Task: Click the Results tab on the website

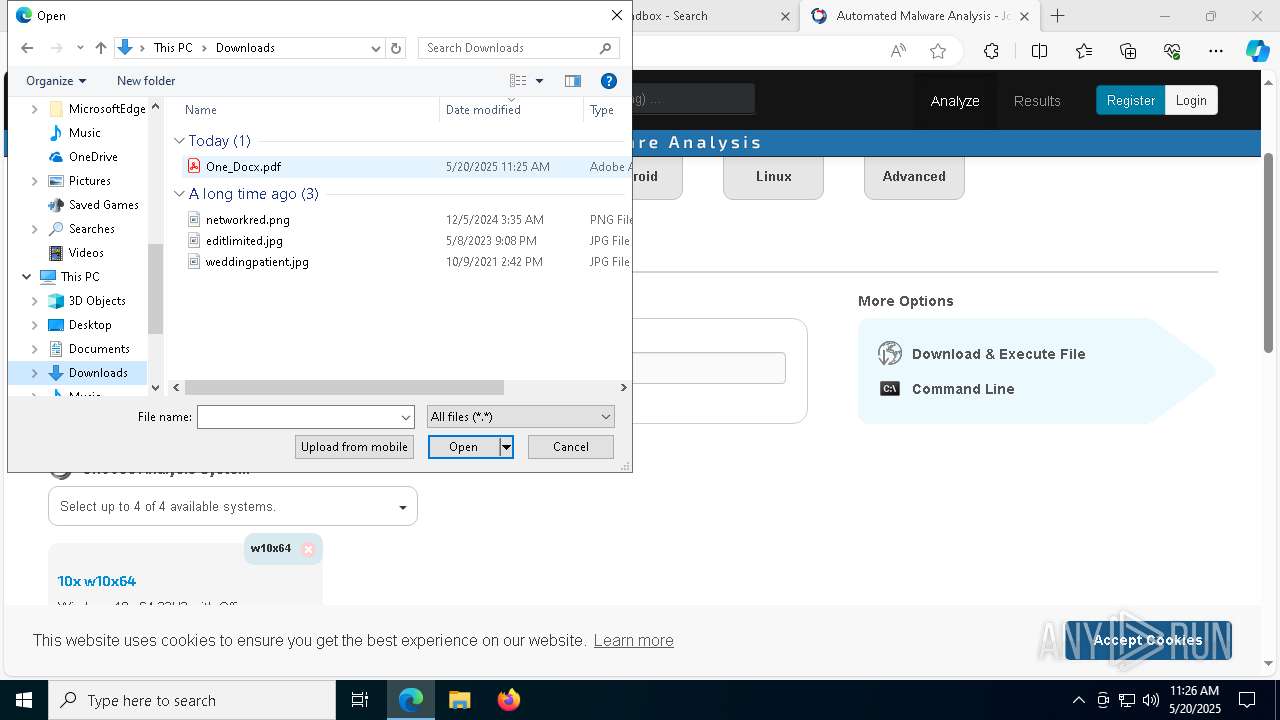Action: (1037, 101)
